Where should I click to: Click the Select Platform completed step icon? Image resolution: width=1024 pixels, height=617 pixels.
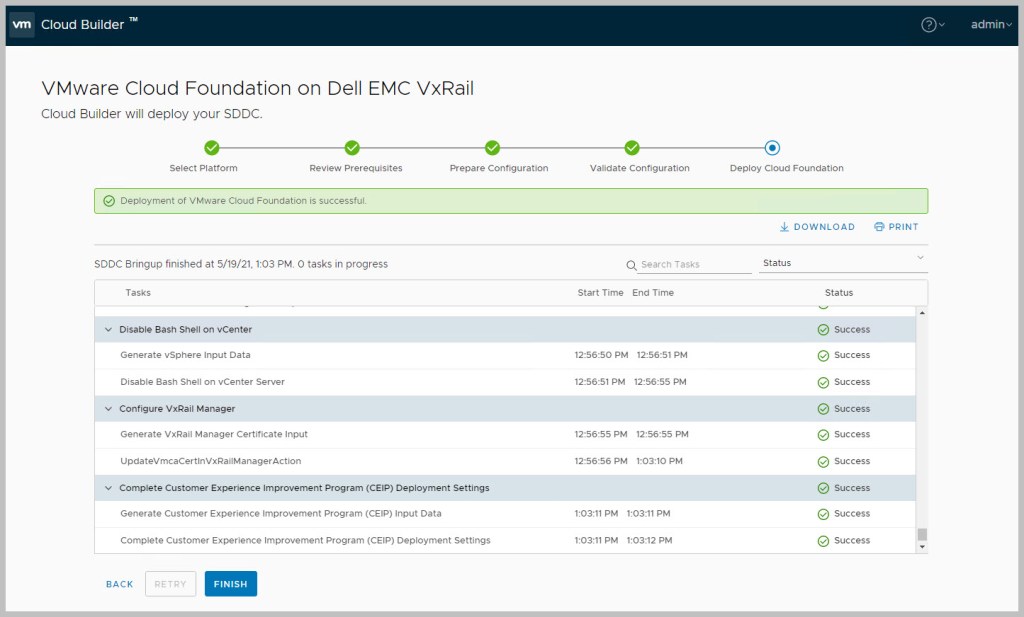click(x=211, y=148)
